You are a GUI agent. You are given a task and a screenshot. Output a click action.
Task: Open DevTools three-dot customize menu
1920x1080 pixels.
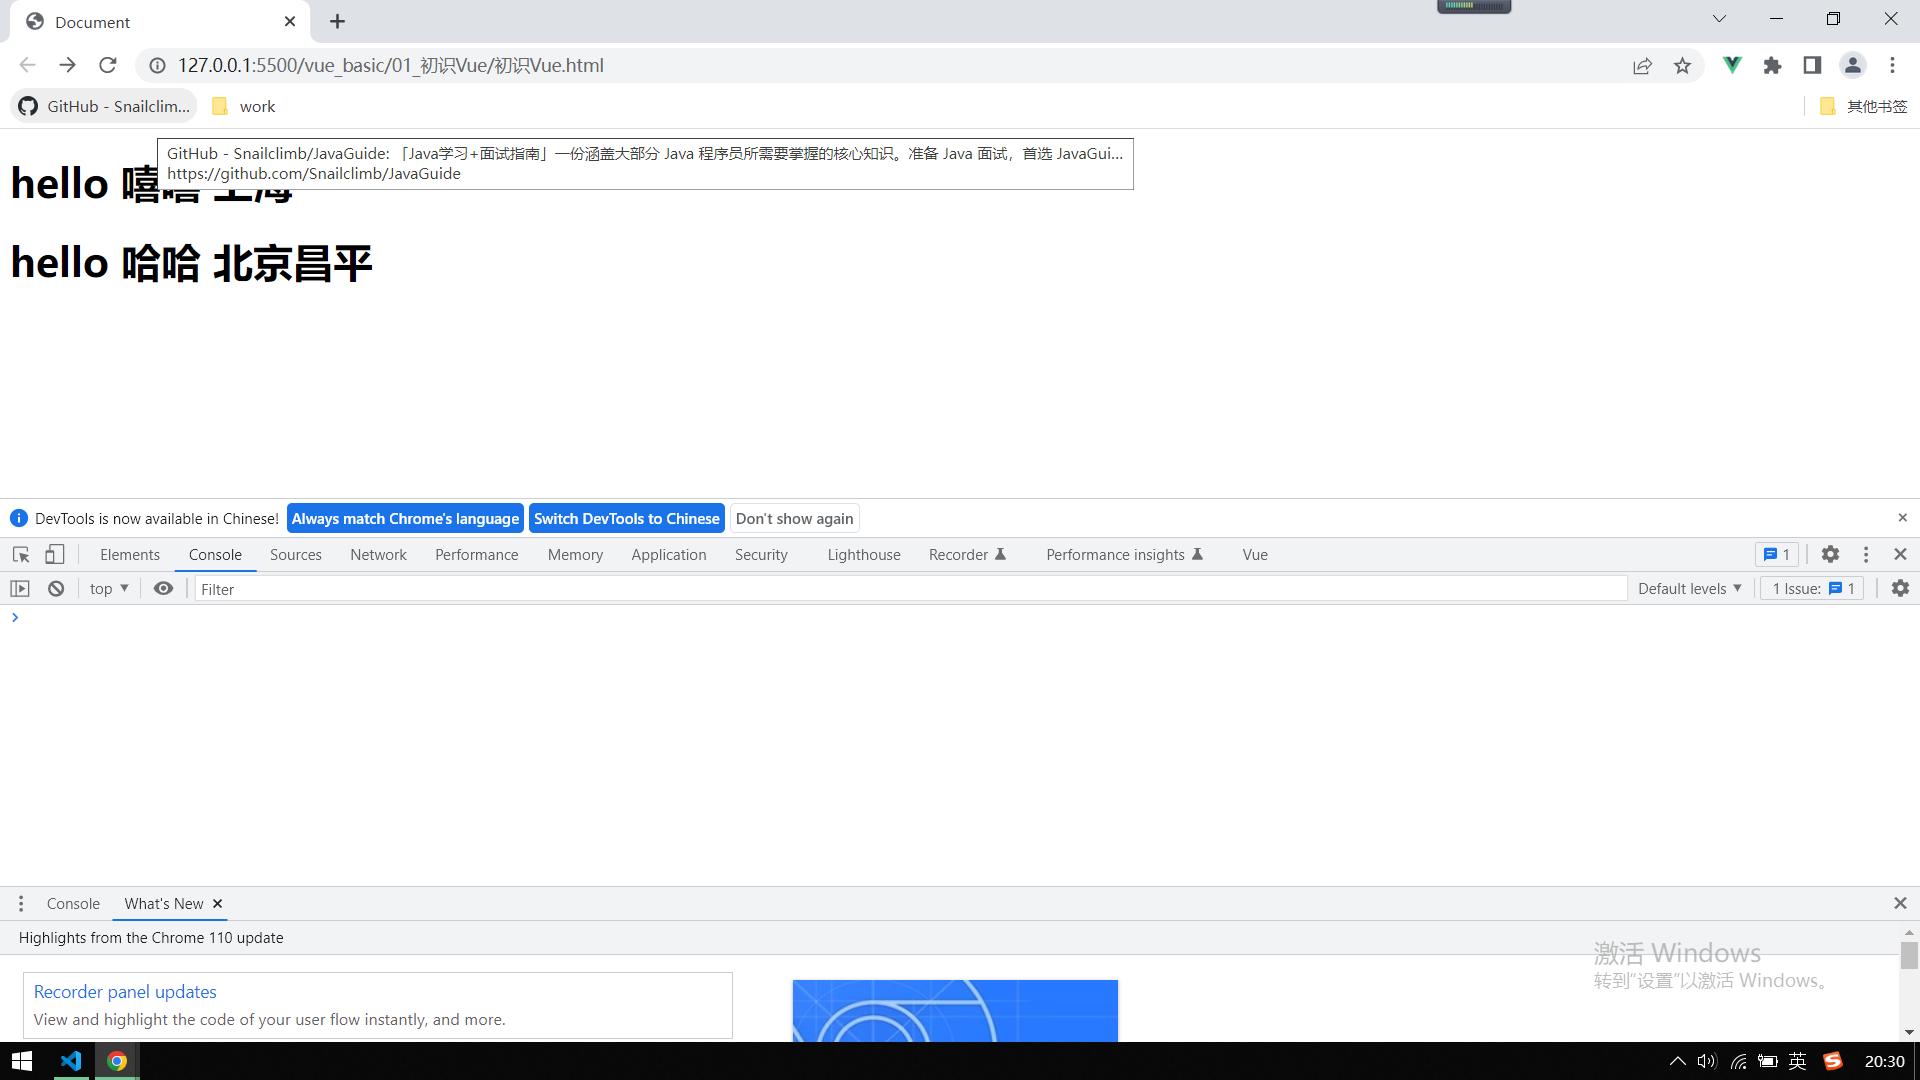point(1865,554)
